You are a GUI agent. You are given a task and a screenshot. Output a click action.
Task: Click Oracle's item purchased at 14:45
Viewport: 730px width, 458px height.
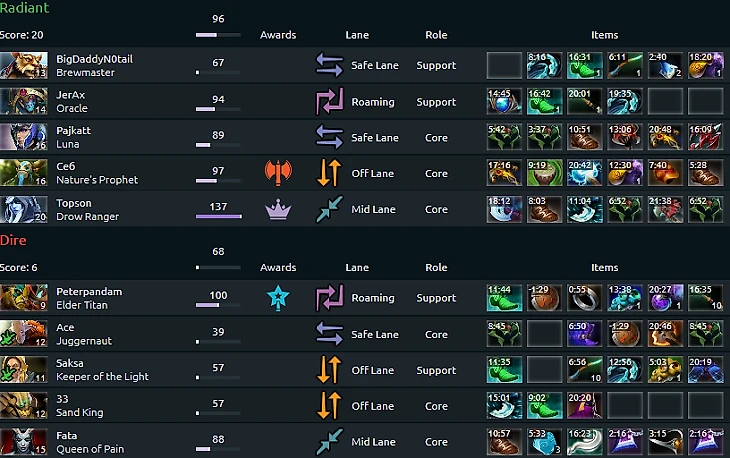point(504,101)
